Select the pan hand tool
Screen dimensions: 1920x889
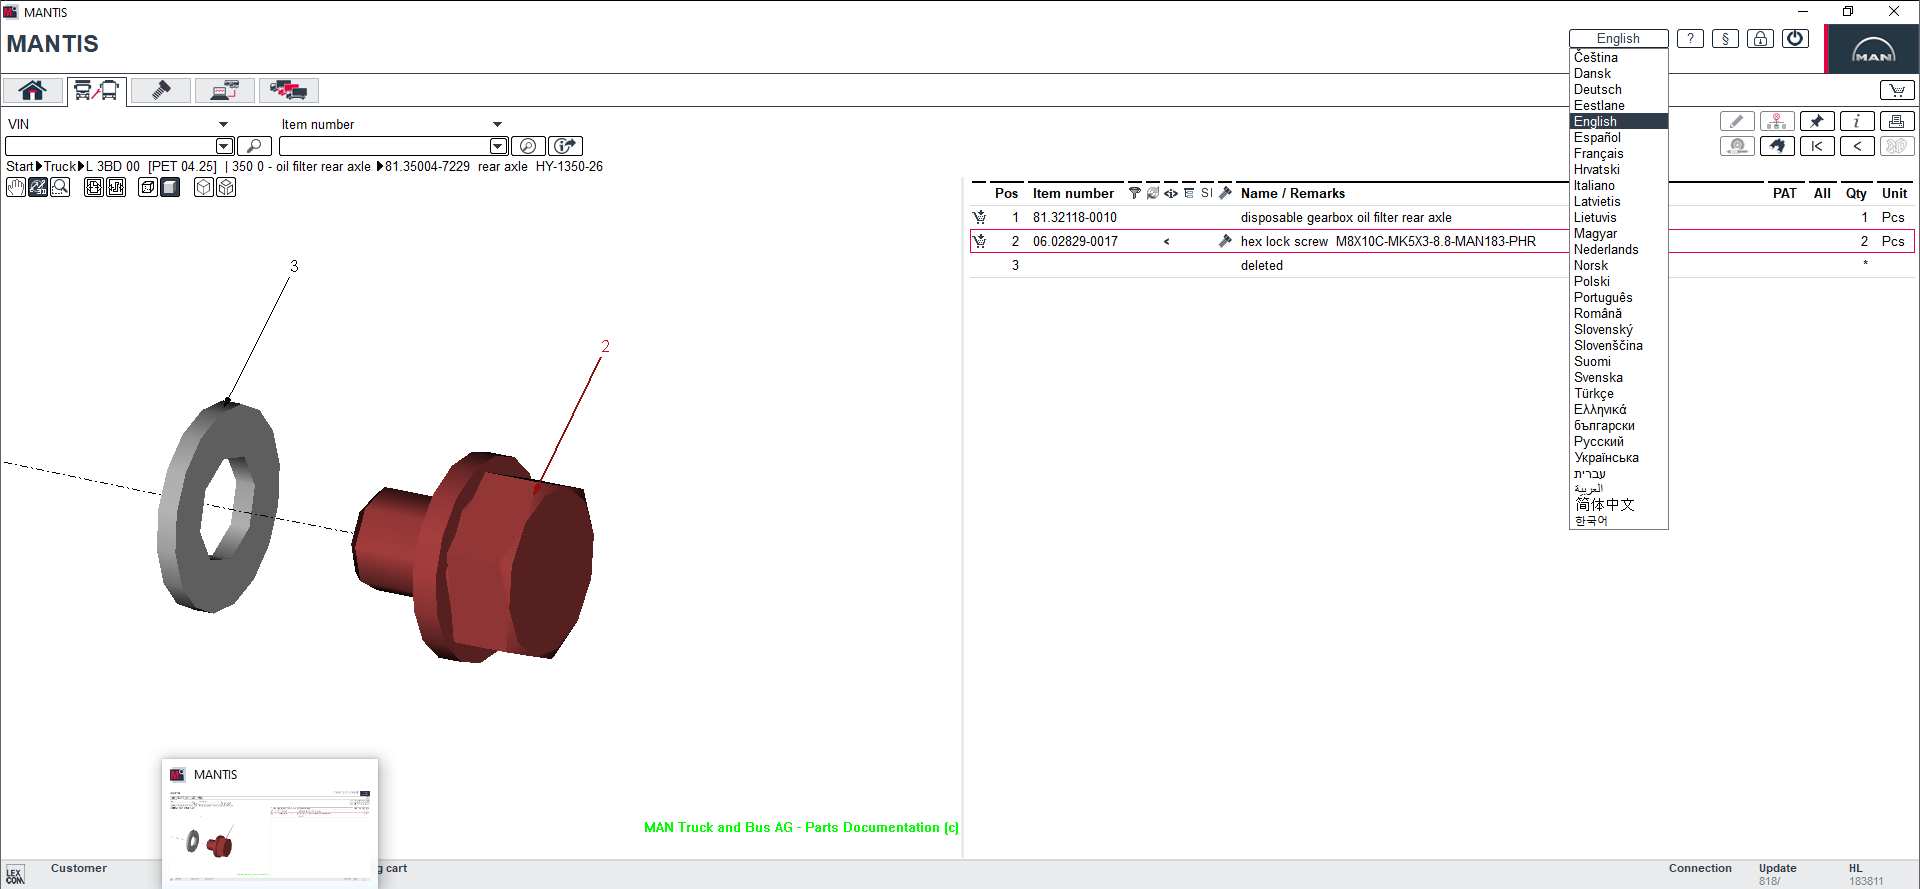coord(16,187)
